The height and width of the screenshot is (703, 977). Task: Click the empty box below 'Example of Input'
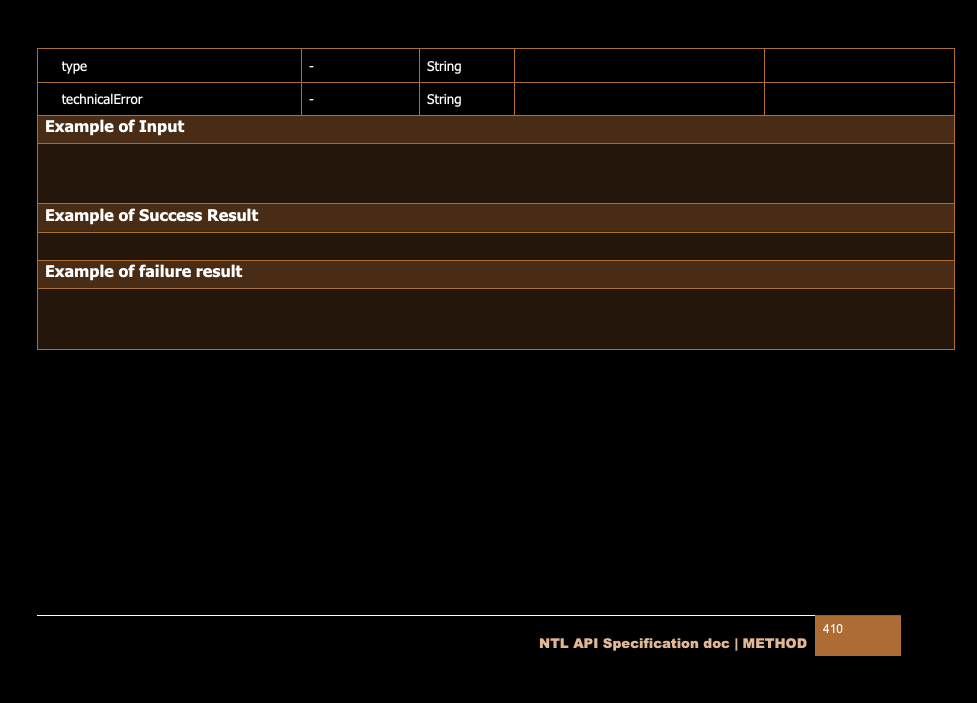495,173
